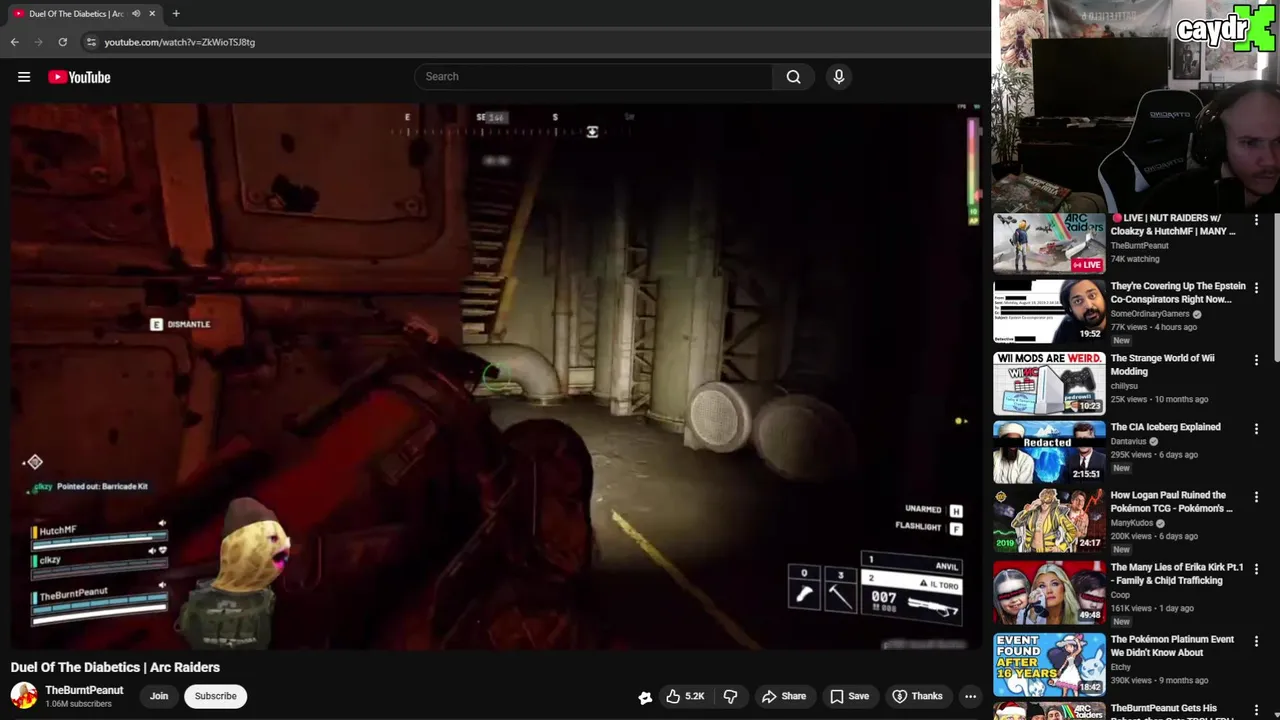The height and width of the screenshot is (720, 1280).
Task: Open the Epstein Co-Conspirators video thumbnail
Action: click(x=1049, y=311)
